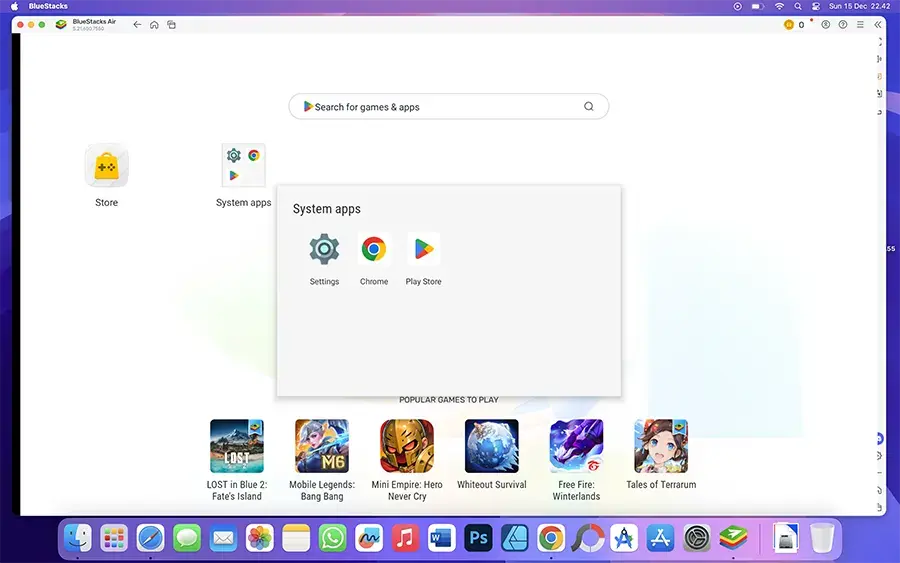Open the System apps folder icon

[x=243, y=165]
